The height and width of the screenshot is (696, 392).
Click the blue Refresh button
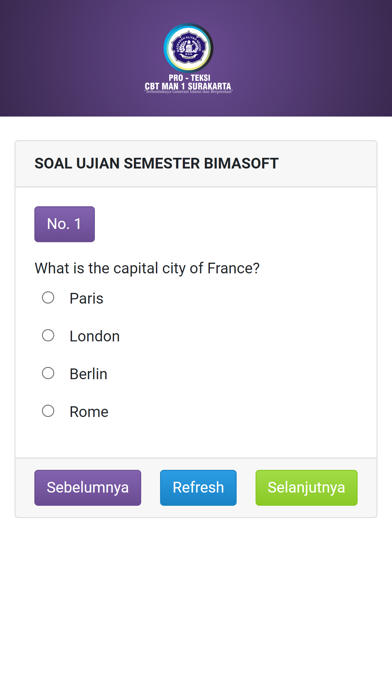(x=198, y=487)
